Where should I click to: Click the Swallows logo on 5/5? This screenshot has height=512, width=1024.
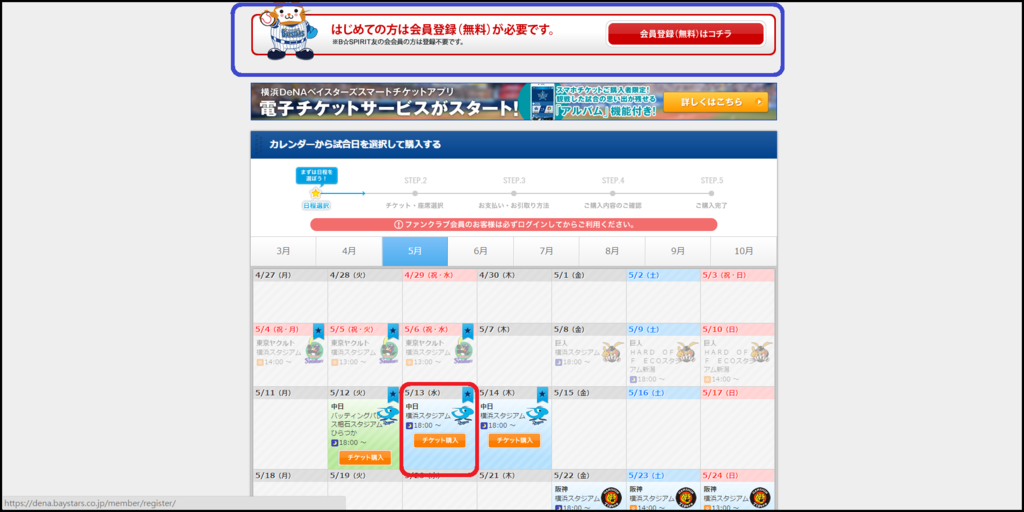point(391,353)
